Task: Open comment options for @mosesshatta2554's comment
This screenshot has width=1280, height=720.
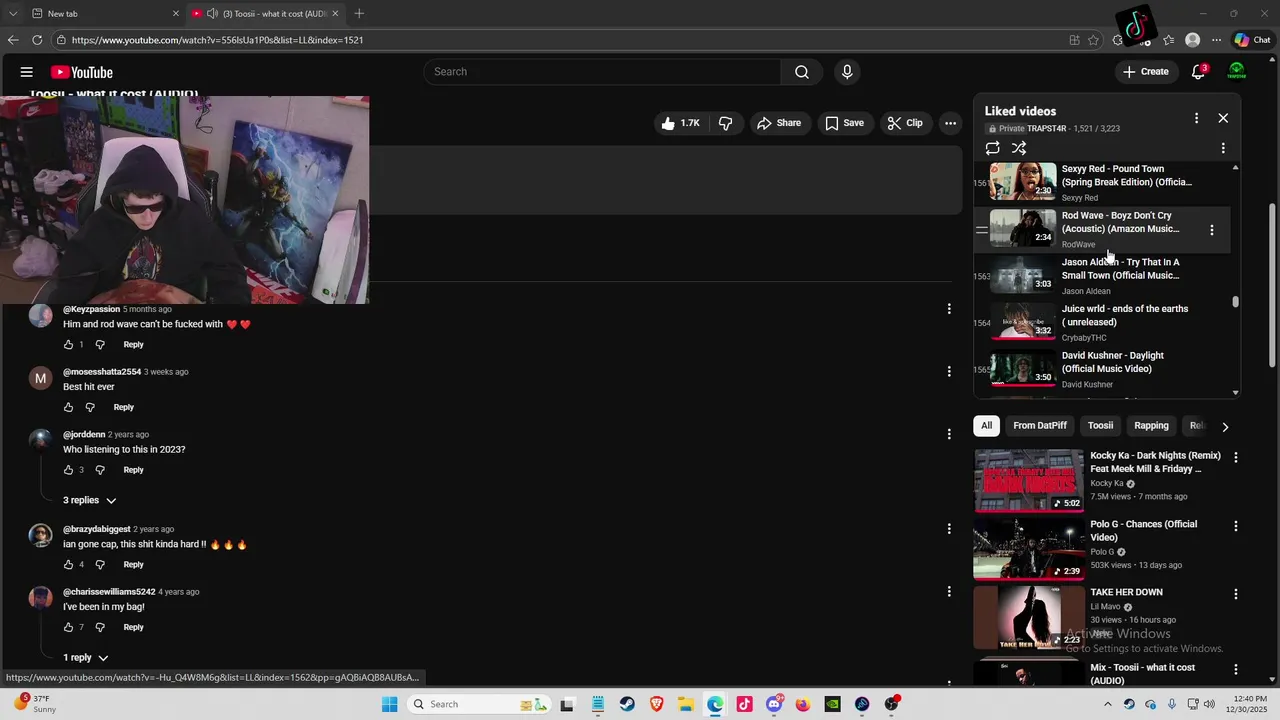Action: [949, 371]
